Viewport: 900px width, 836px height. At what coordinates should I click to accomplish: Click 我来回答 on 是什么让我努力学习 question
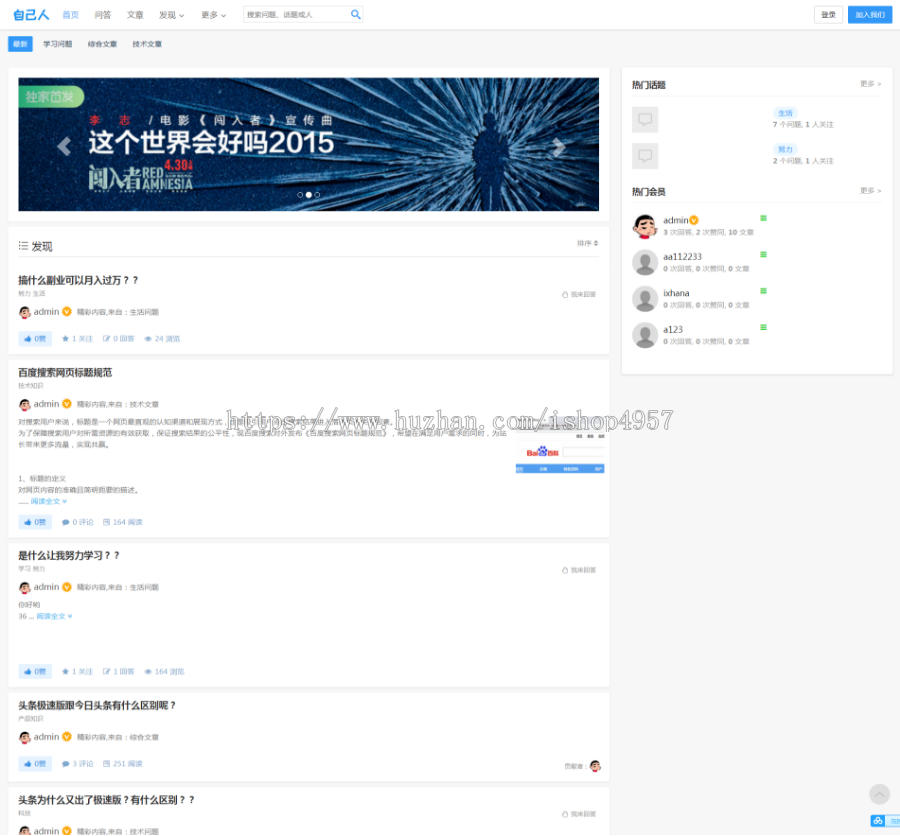pos(579,570)
